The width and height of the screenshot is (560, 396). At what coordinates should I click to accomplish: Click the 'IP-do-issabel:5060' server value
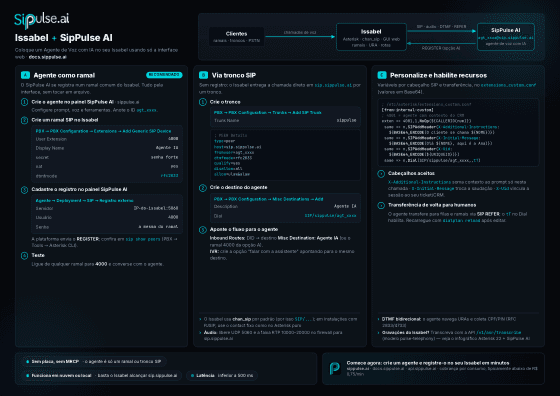(156, 208)
